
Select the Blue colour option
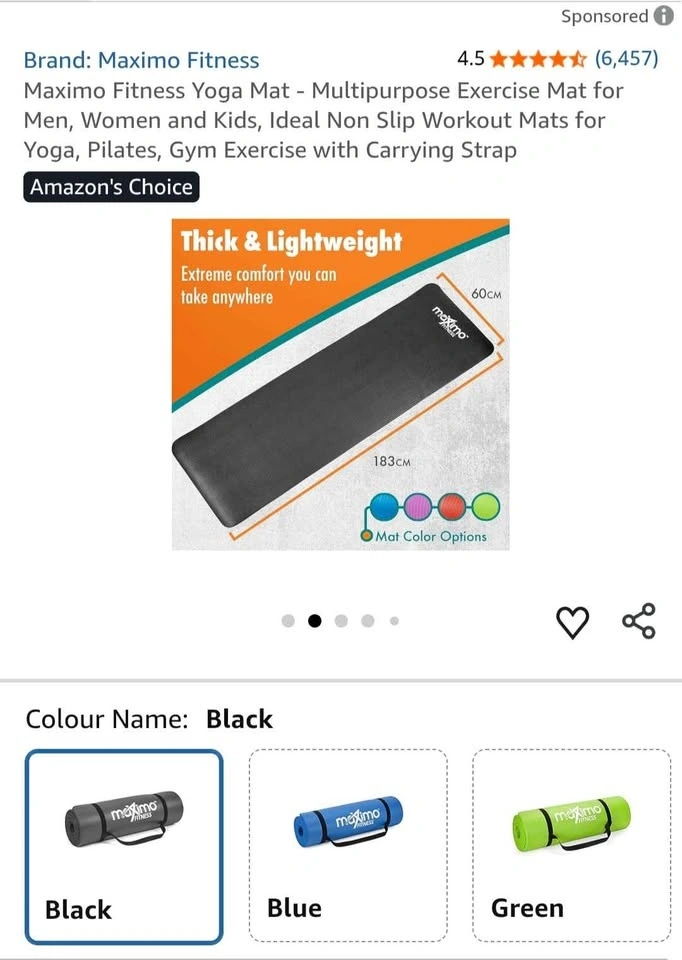point(348,846)
